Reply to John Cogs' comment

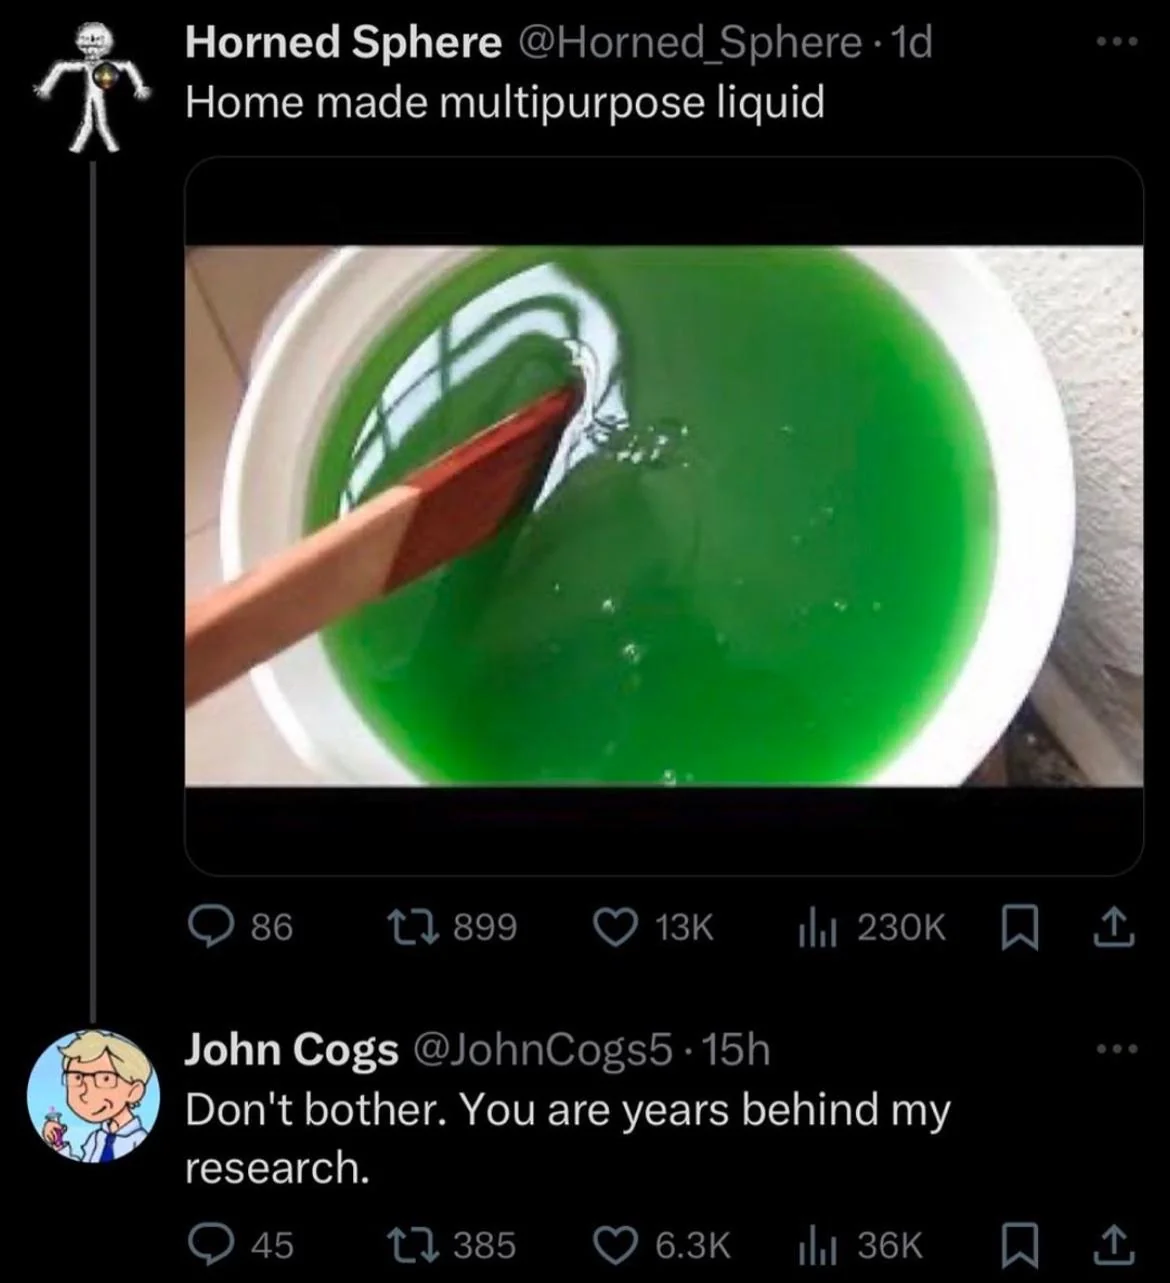click(211, 1245)
